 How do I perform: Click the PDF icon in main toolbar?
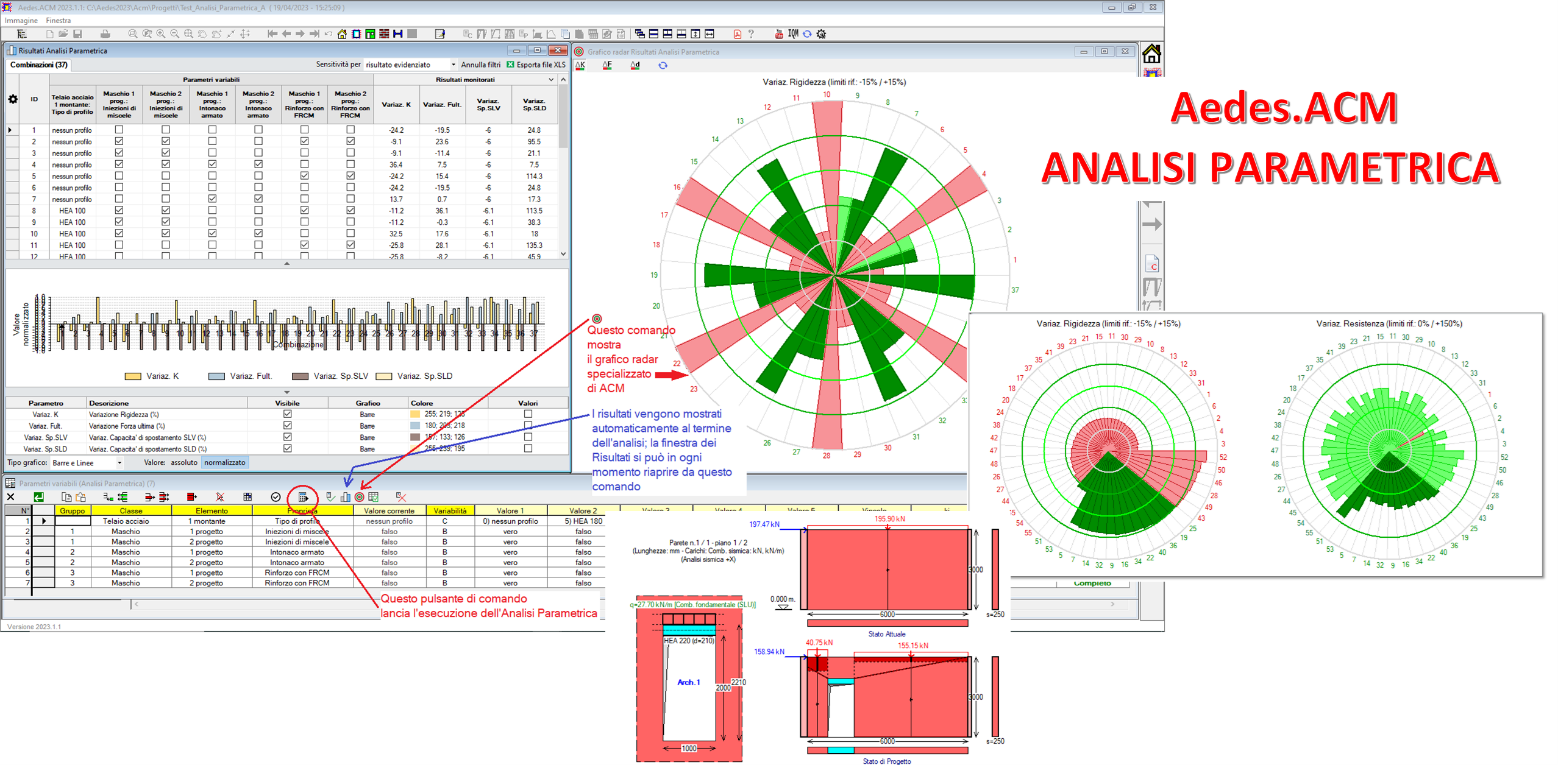(x=737, y=33)
